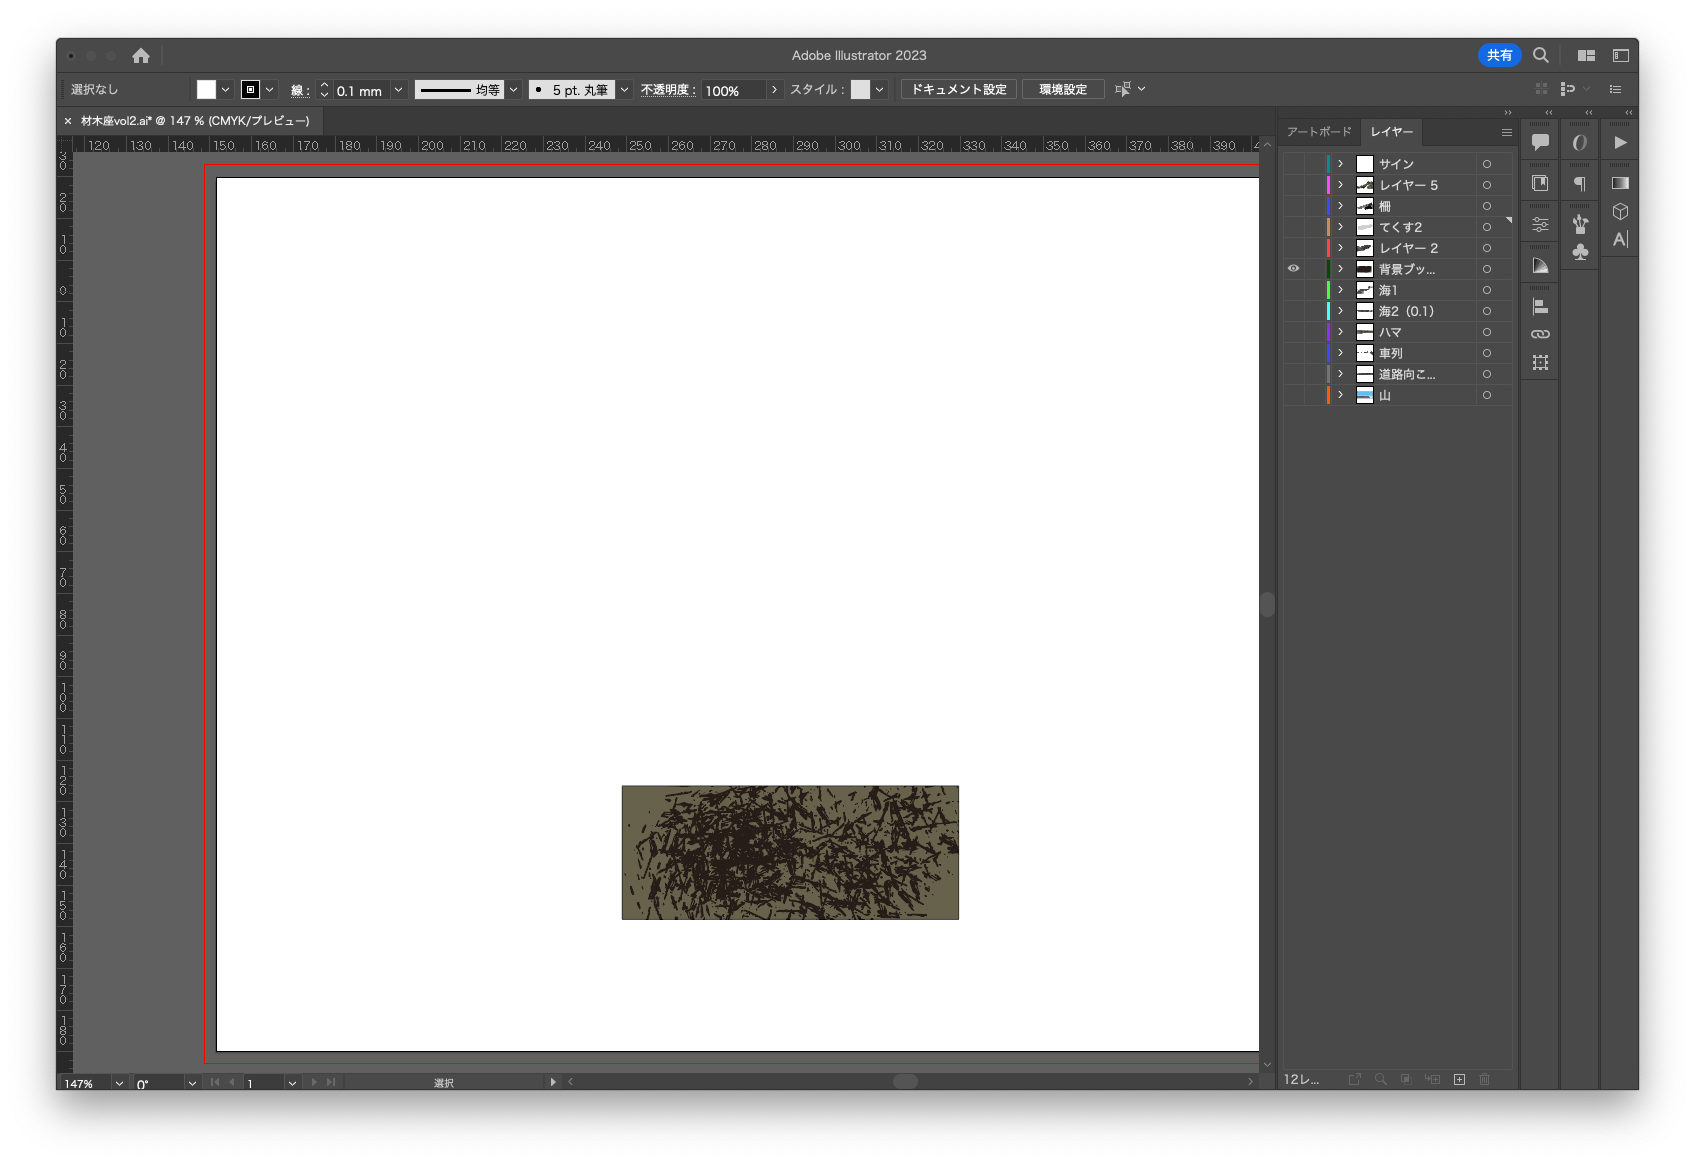Open the Comments panel speech bubble icon
Image resolution: width=1695 pixels, height=1164 pixels.
(1540, 142)
